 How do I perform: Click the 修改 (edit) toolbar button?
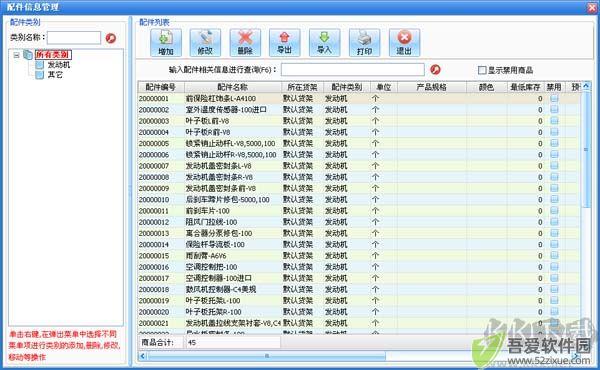205,42
